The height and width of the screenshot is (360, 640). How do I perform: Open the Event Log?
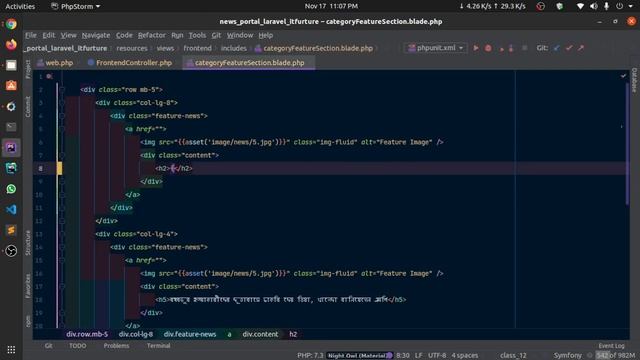point(611,346)
